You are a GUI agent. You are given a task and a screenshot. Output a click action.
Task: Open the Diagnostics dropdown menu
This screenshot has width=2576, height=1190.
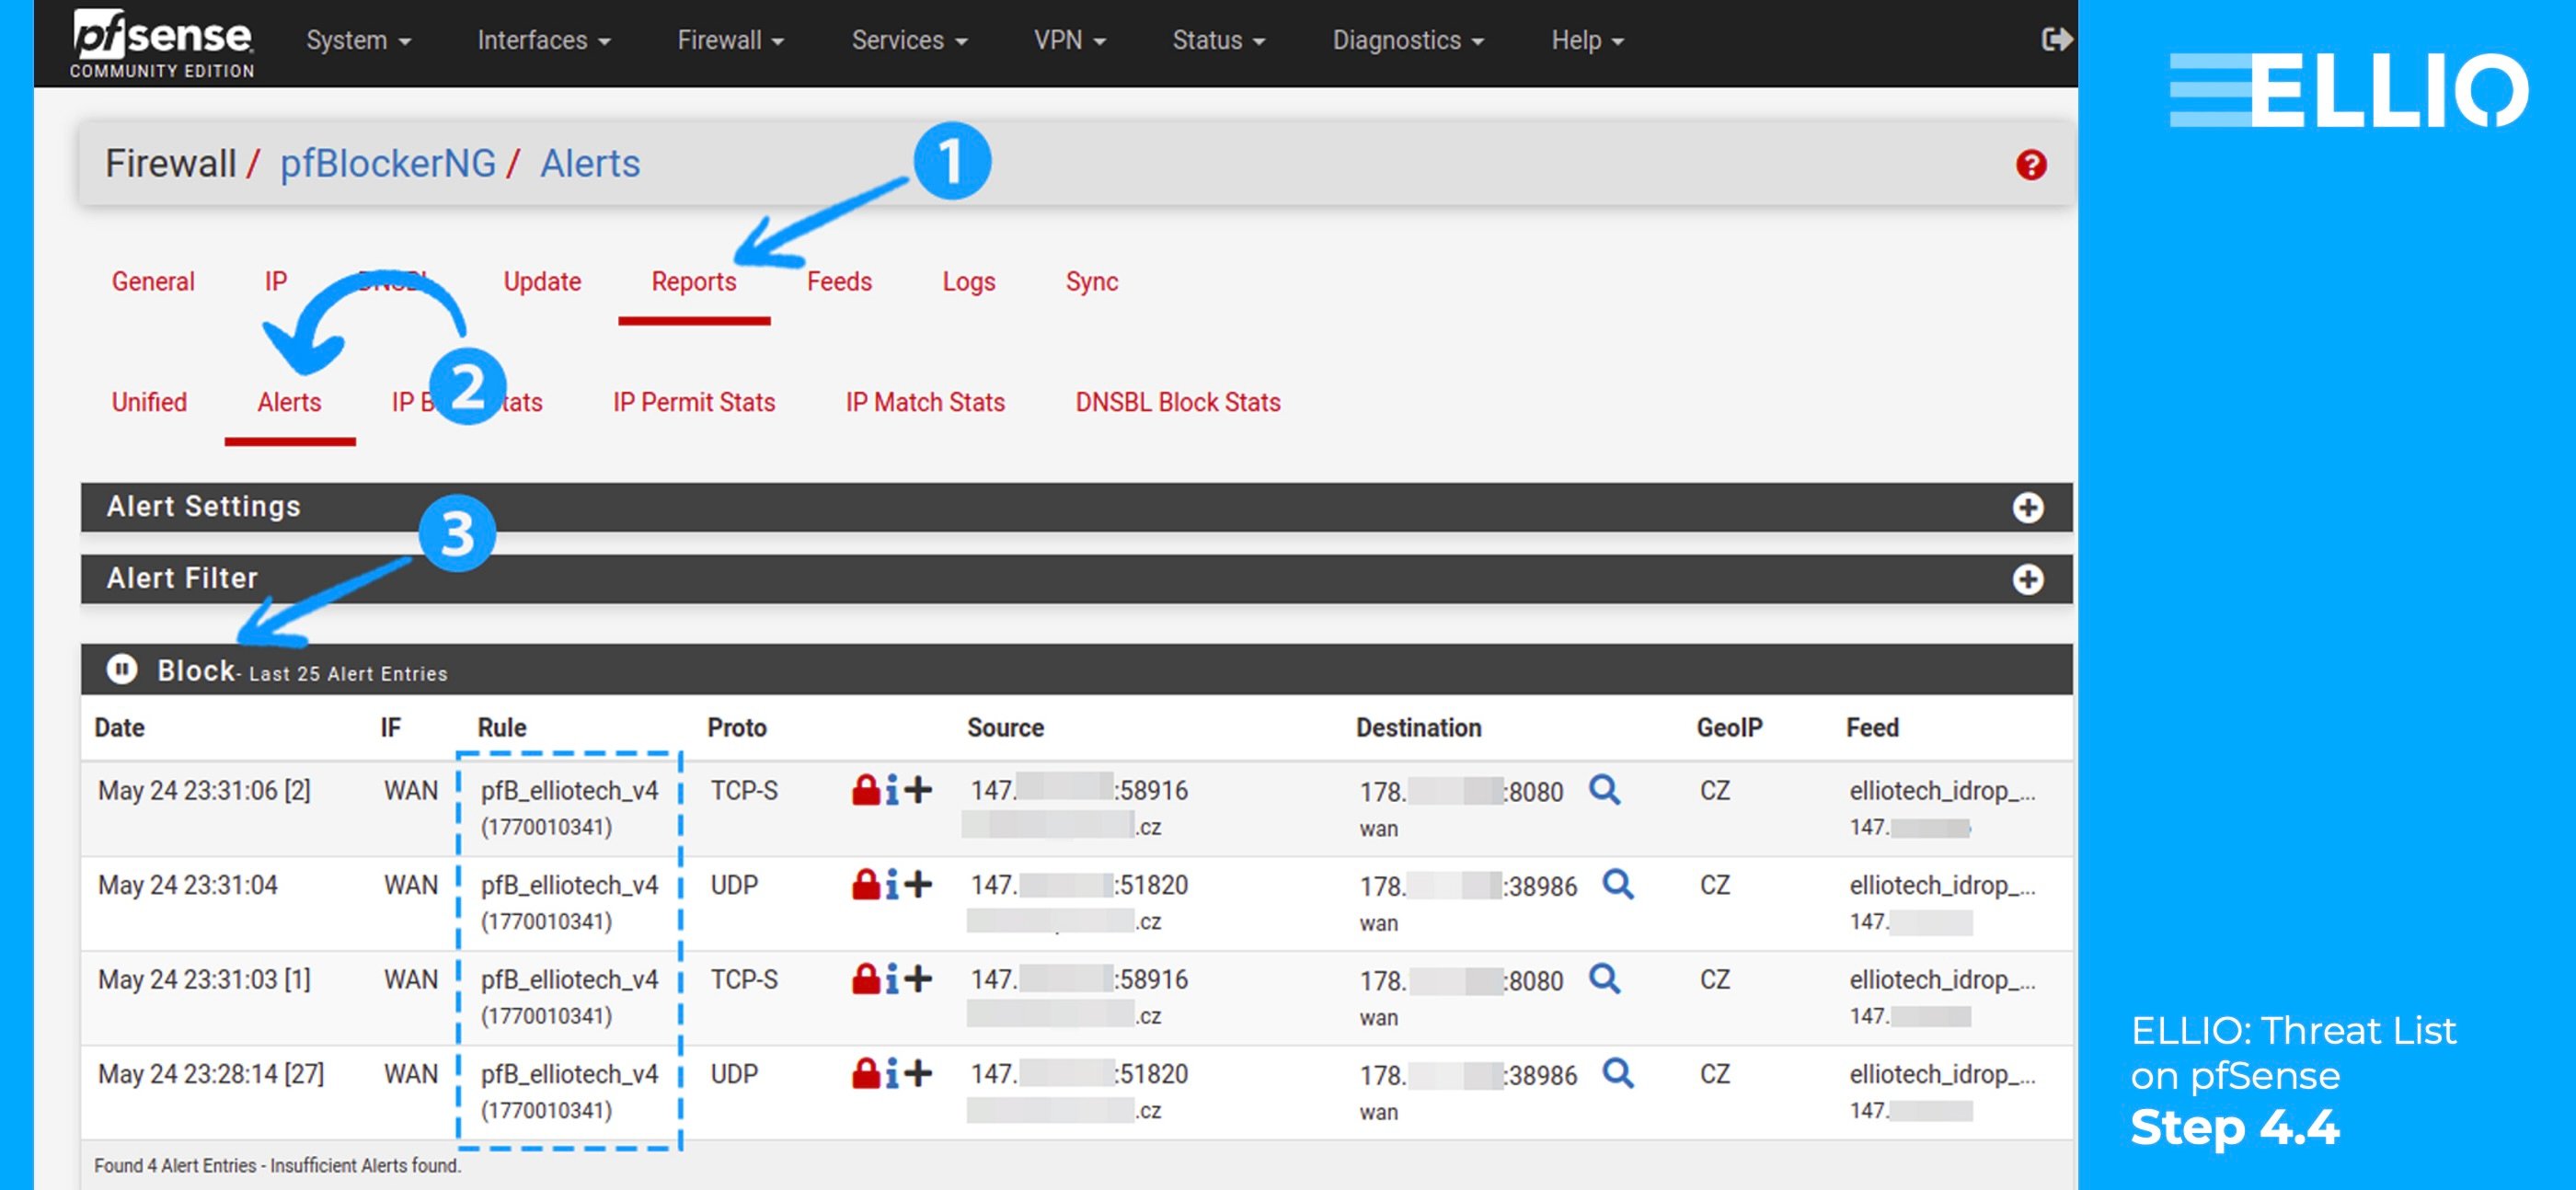click(x=1407, y=40)
